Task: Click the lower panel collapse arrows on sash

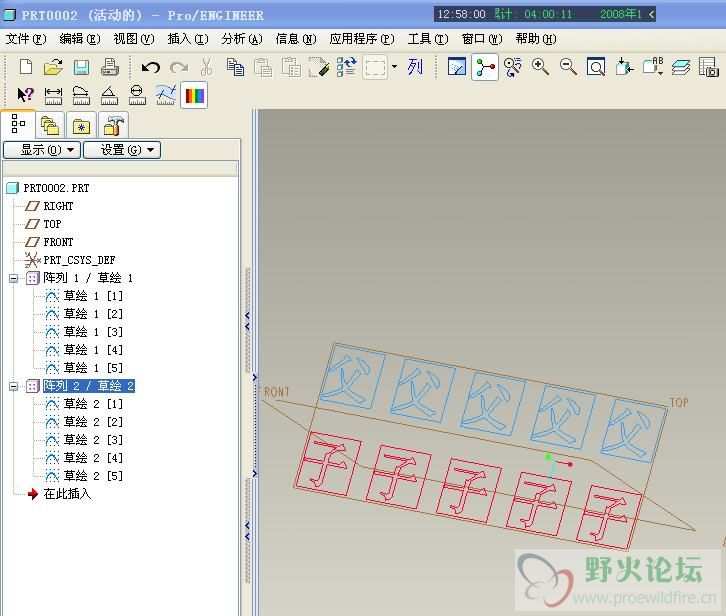Action: point(247,531)
